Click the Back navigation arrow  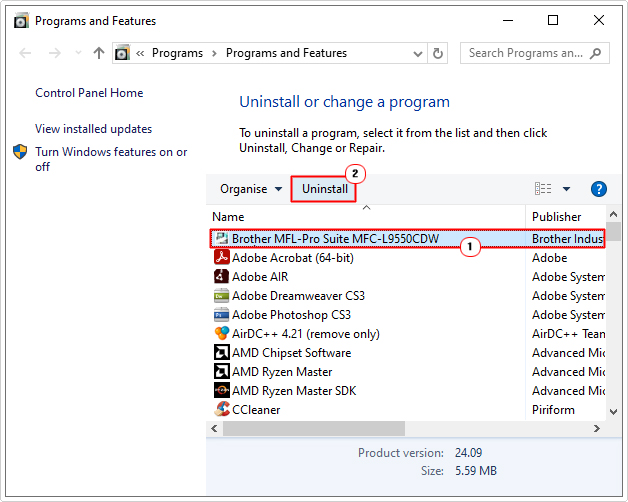25,53
